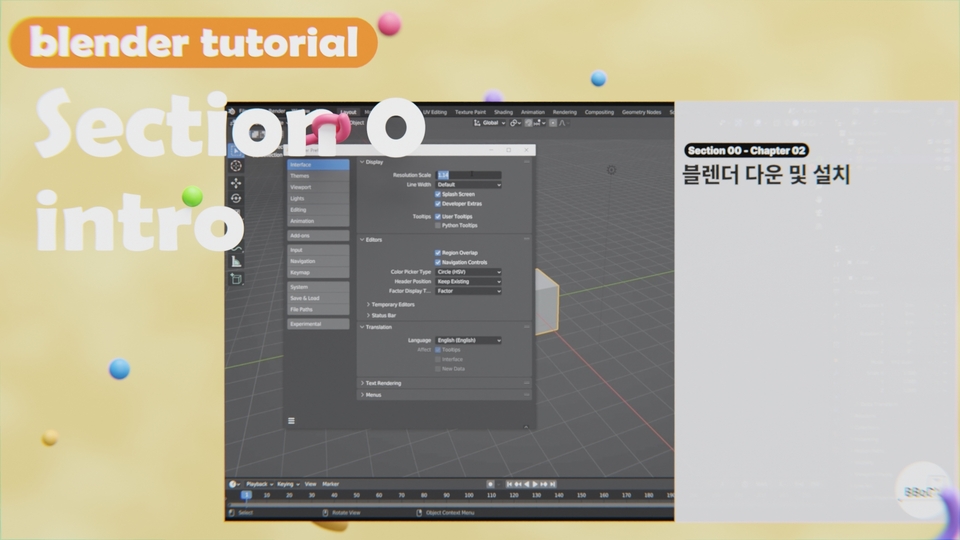Click the Preferences scroll-up arrow
Image resolution: width=960 pixels, height=540 pixels.
pyautogui.click(x=525, y=427)
